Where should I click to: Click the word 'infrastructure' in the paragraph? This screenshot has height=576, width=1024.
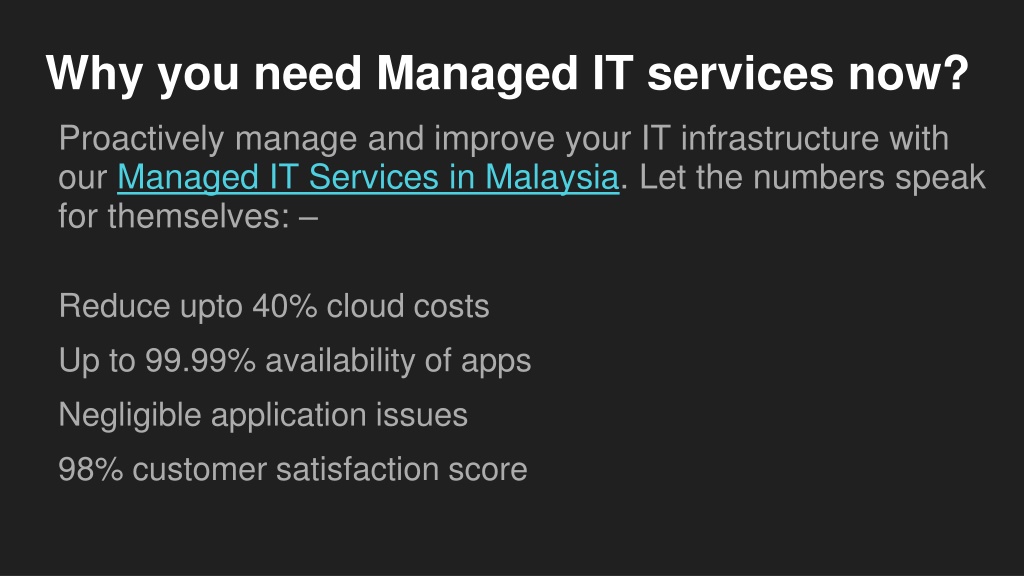780,138
